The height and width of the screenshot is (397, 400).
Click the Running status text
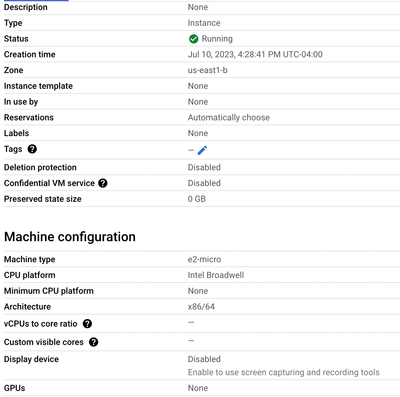[217, 39]
